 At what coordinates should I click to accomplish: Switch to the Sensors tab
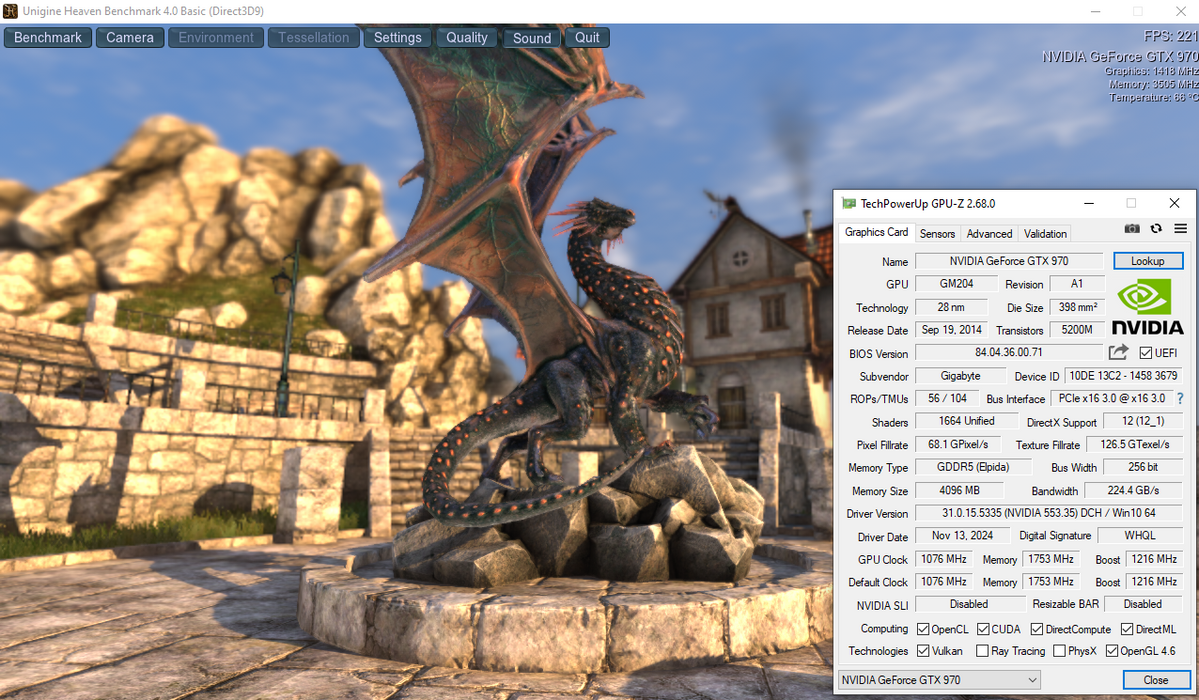click(x=937, y=233)
